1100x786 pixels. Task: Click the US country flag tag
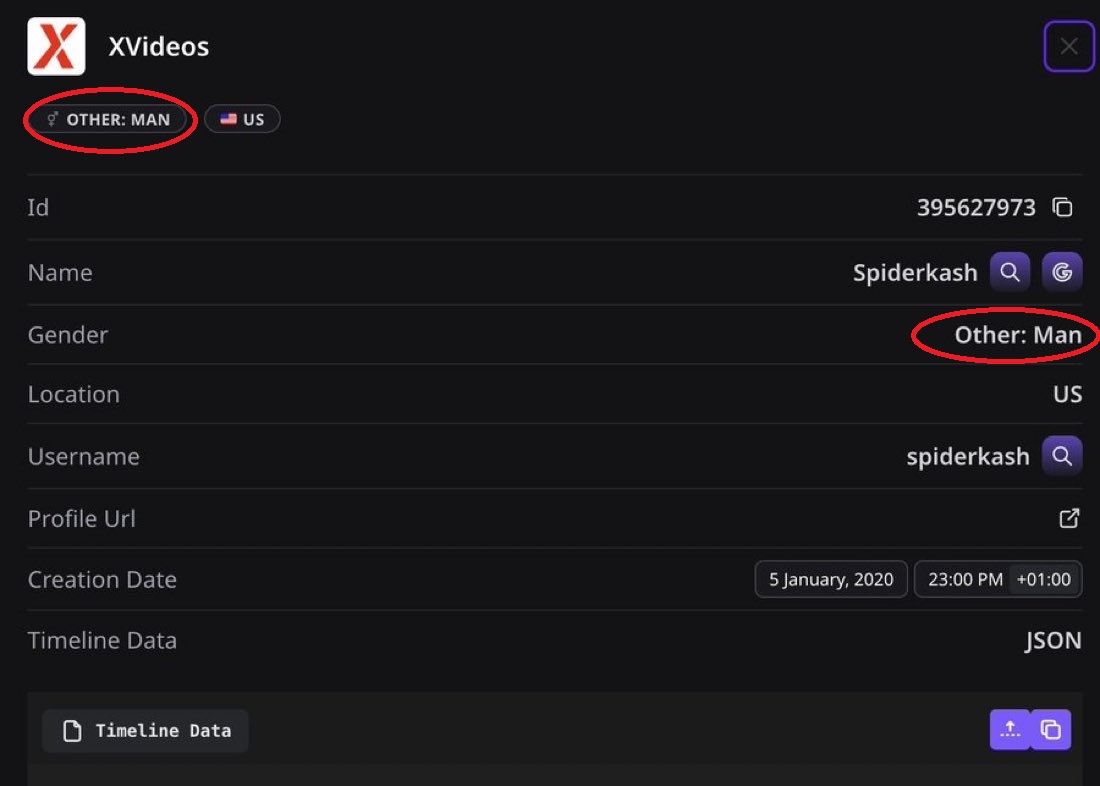point(242,120)
